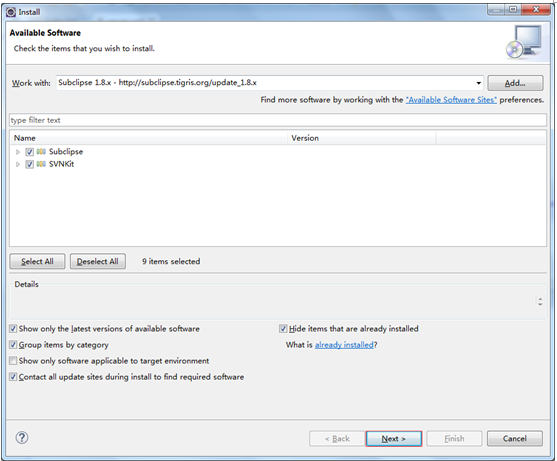This screenshot has height=461, width=557.
Task: Click the help question mark icon
Action: pos(22,438)
